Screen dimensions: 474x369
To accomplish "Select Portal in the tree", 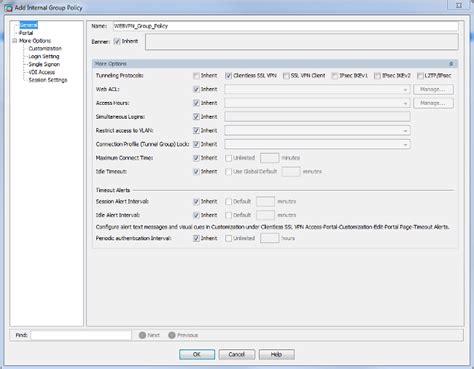I will click(x=26, y=33).
